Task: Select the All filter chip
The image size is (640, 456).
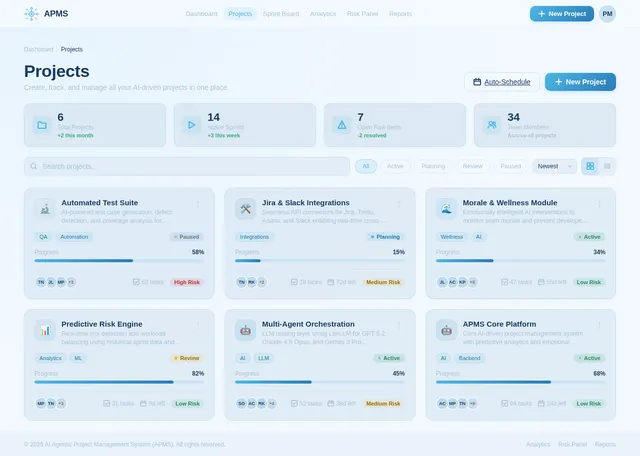Action: [366, 166]
